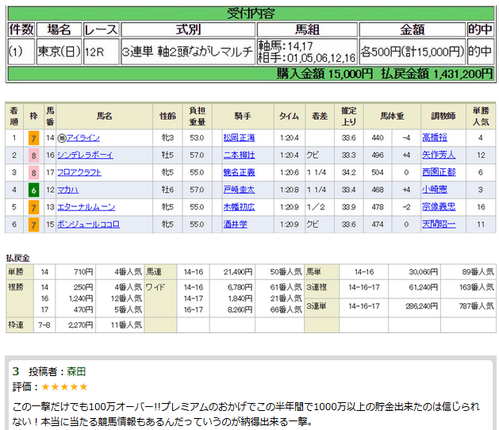Click orange frame badge 7 in エターナルムーン row

pos(34,207)
